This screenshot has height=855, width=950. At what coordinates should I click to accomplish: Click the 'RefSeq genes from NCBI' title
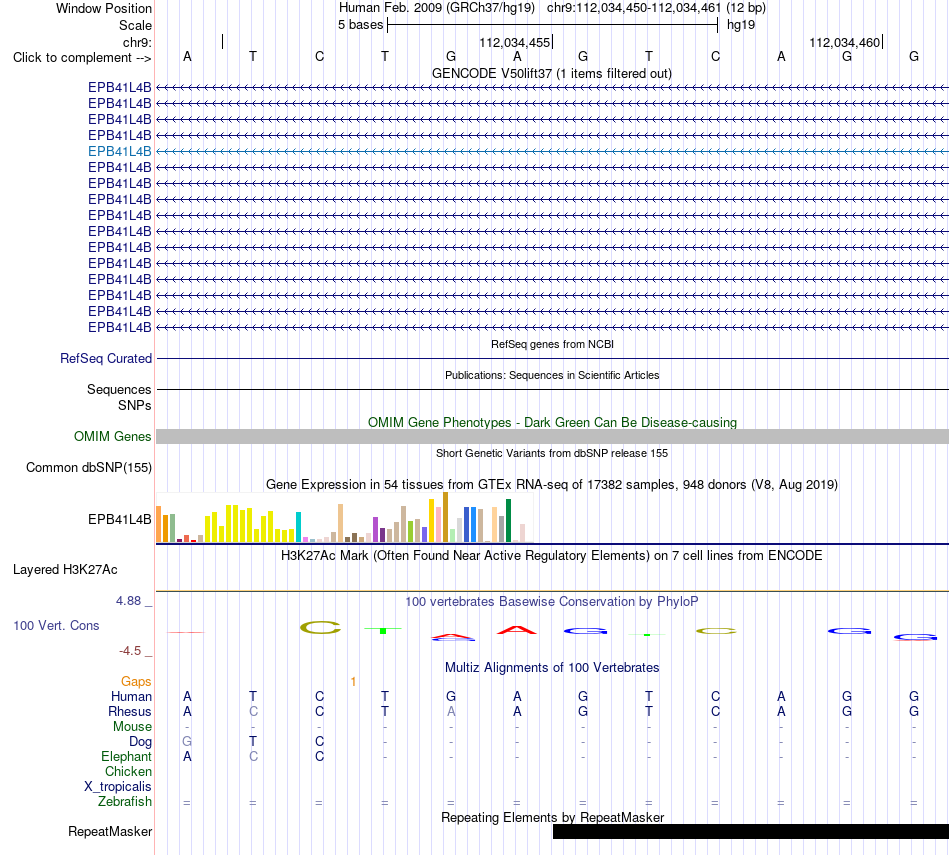pos(552,344)
